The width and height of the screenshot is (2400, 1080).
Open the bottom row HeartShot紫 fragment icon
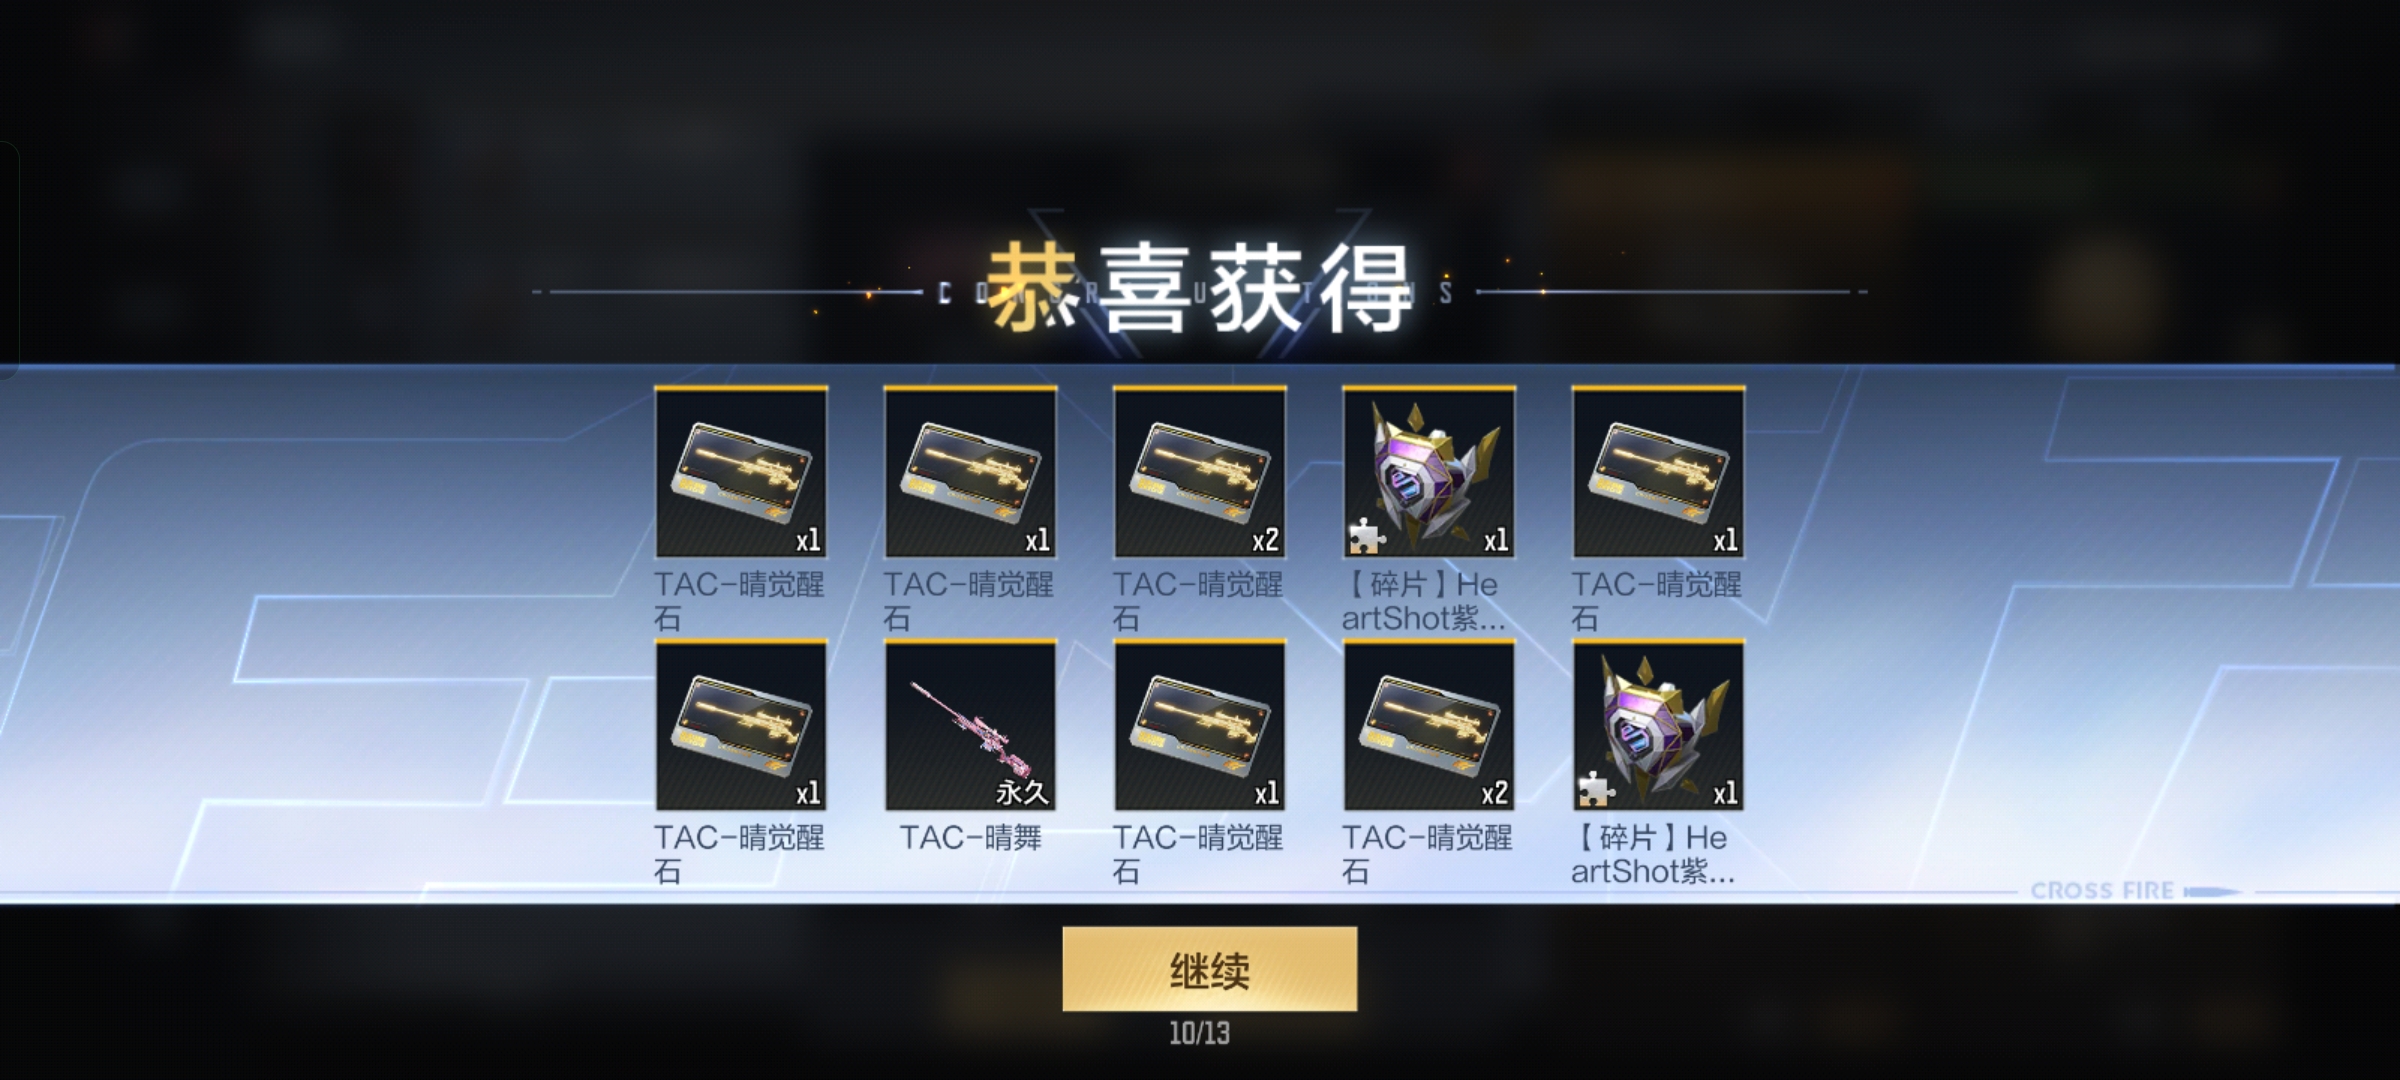click(x=1658, y=725)
